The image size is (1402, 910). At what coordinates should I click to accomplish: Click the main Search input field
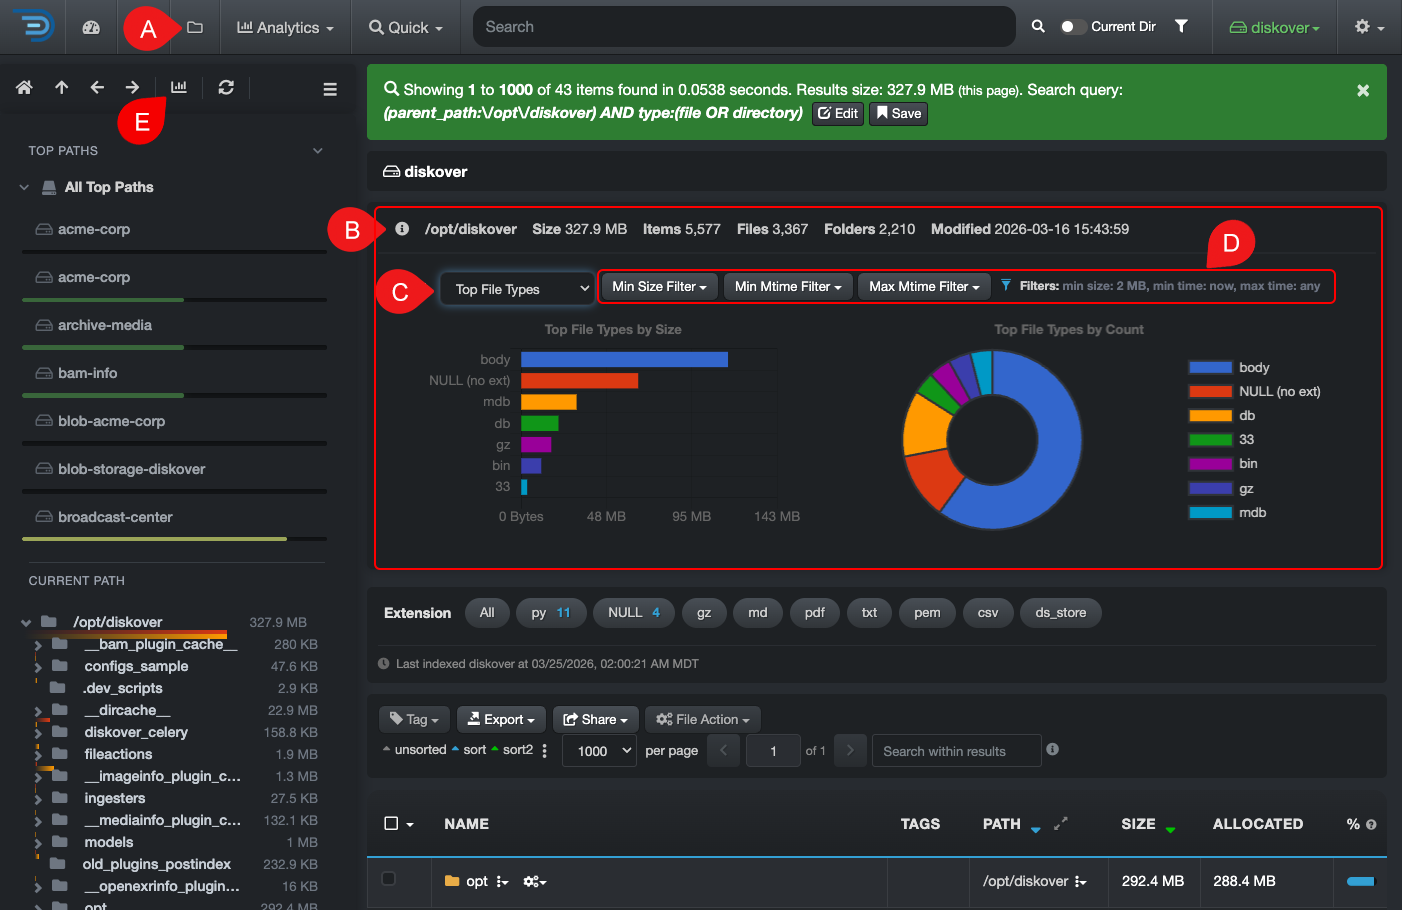[744, 27]
